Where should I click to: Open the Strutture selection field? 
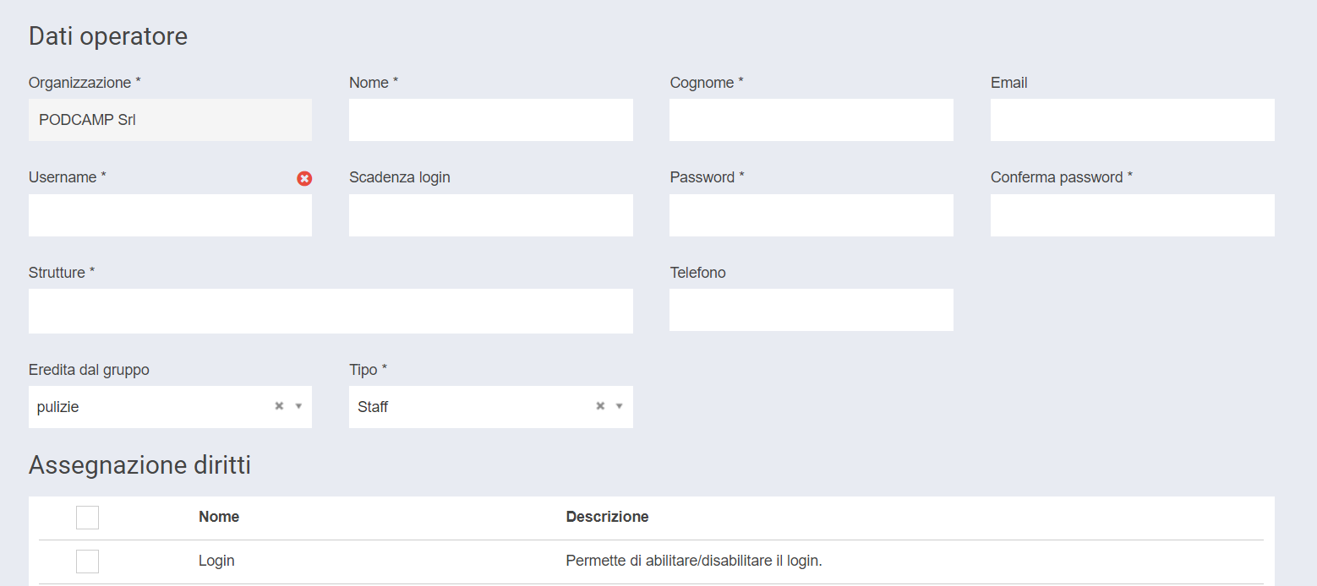[330, 311]
